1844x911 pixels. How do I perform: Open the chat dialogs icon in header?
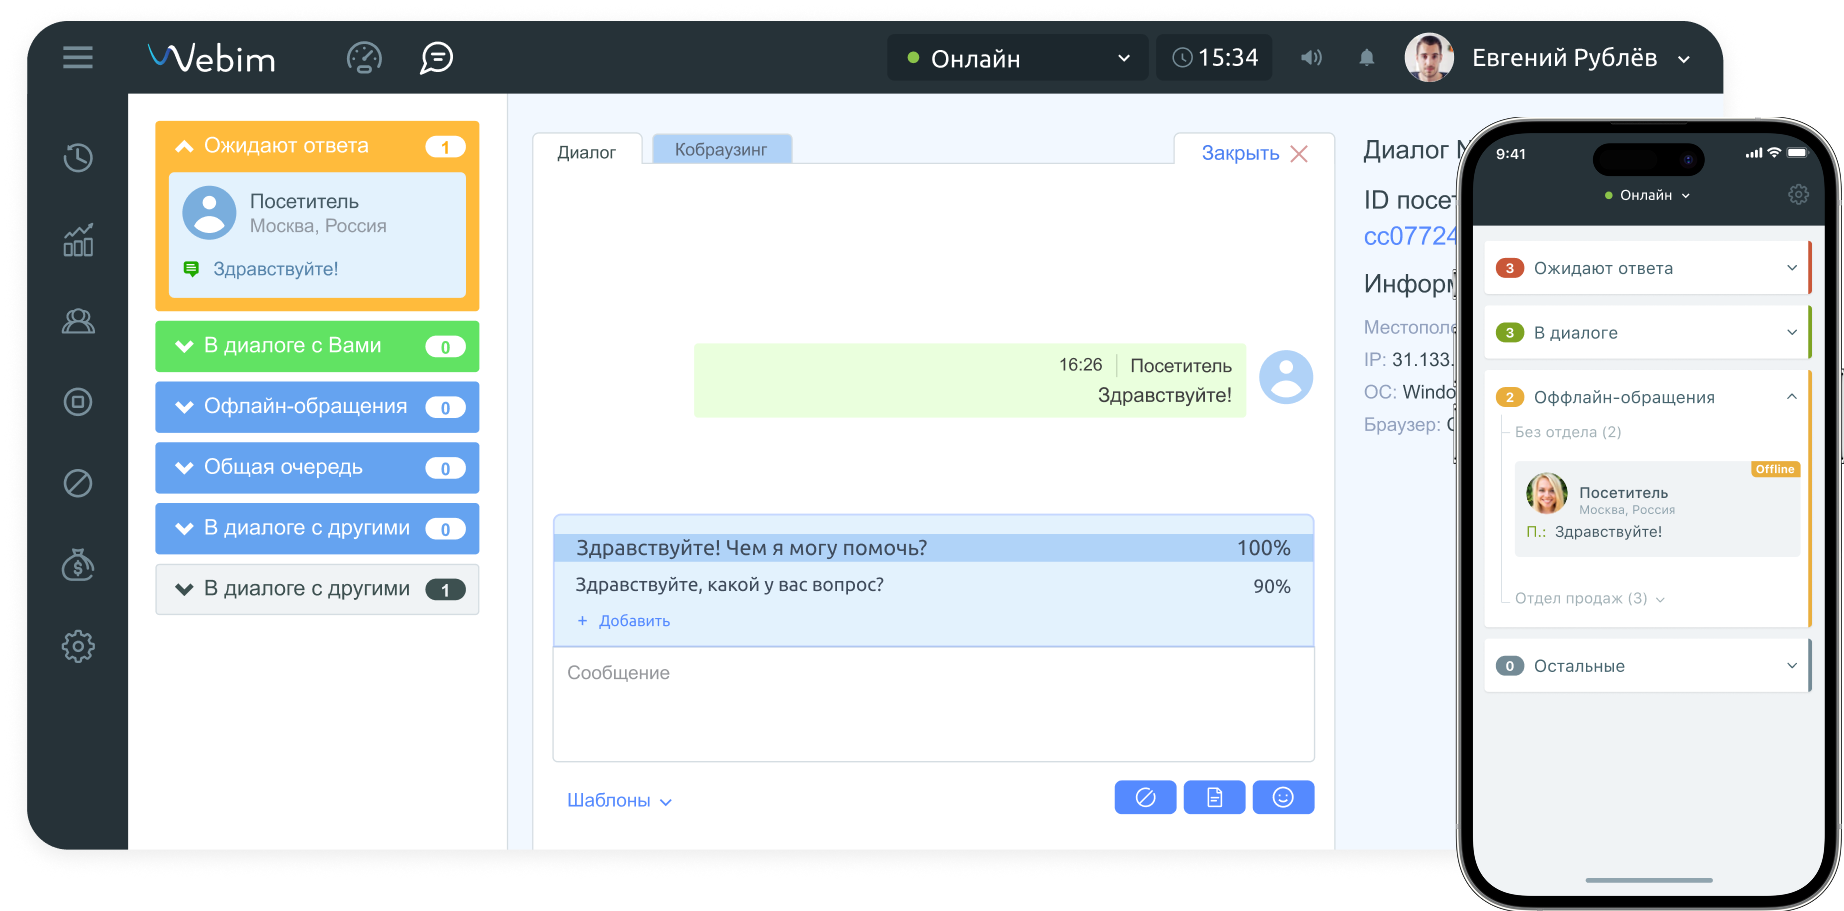click(x=436, y=58)
